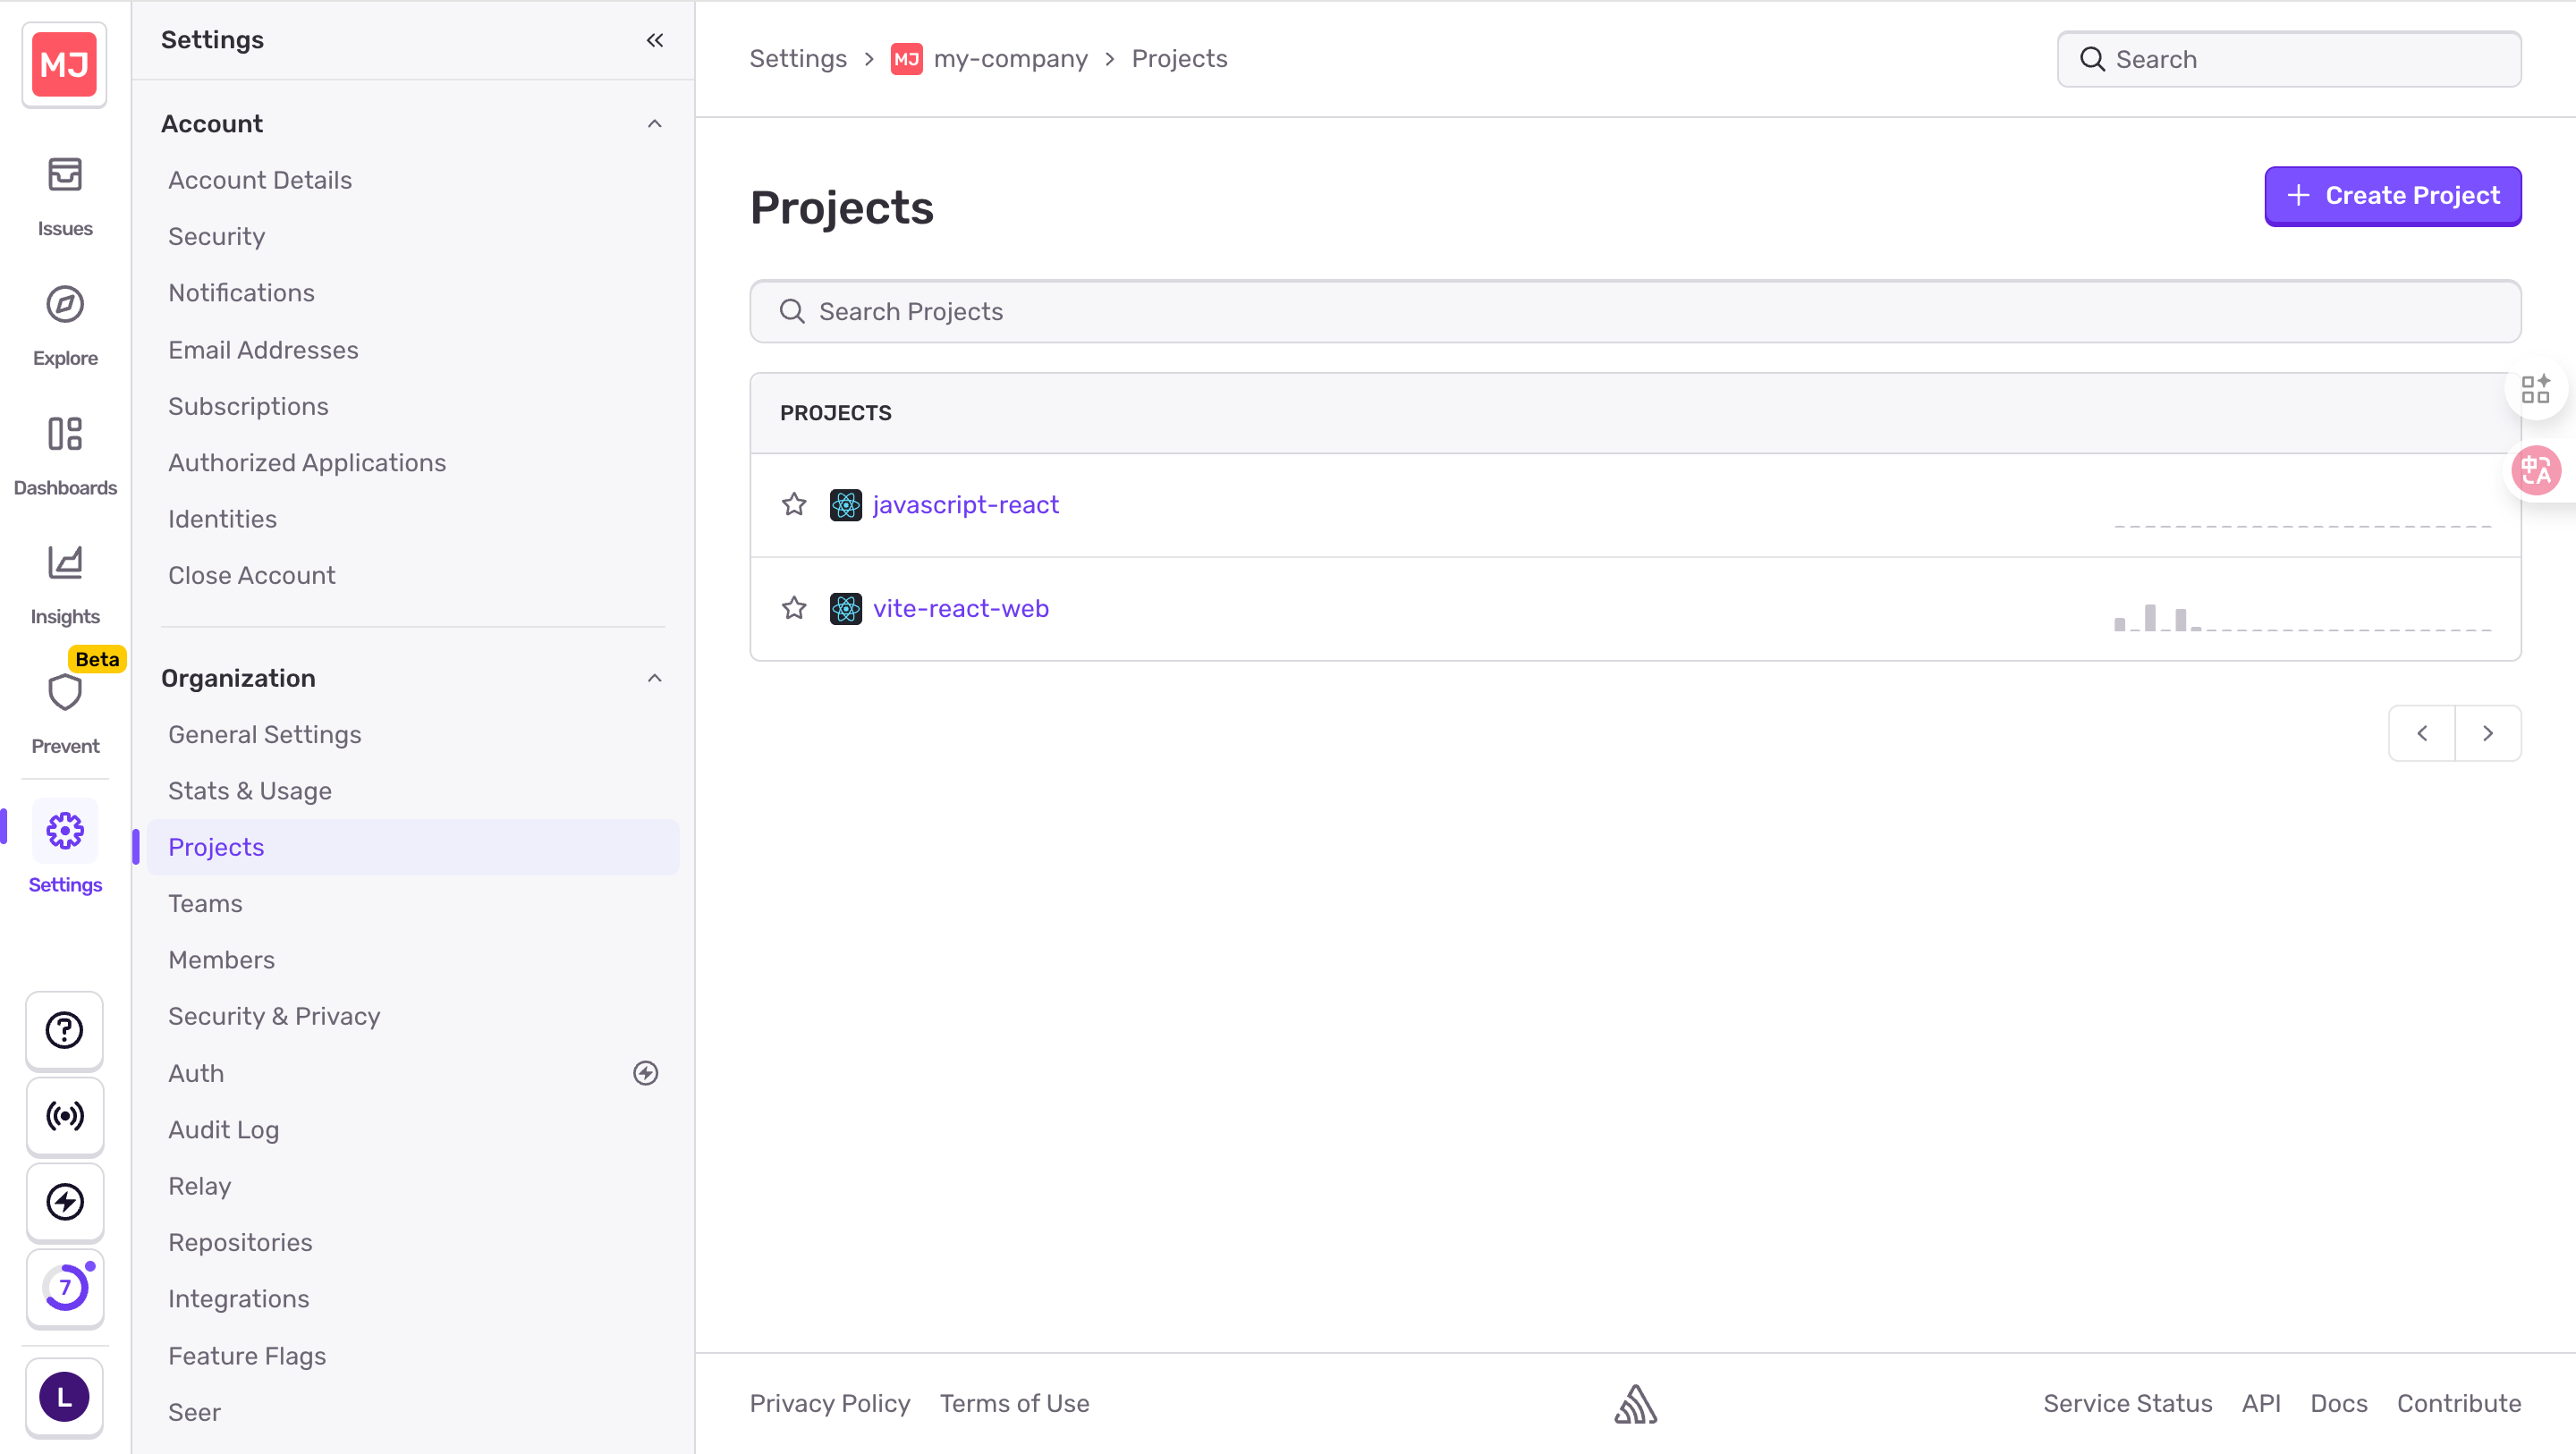Open the javascript-react project link
The height and width of the screenshot is (1454, 2576).
[x=965, y=505]
